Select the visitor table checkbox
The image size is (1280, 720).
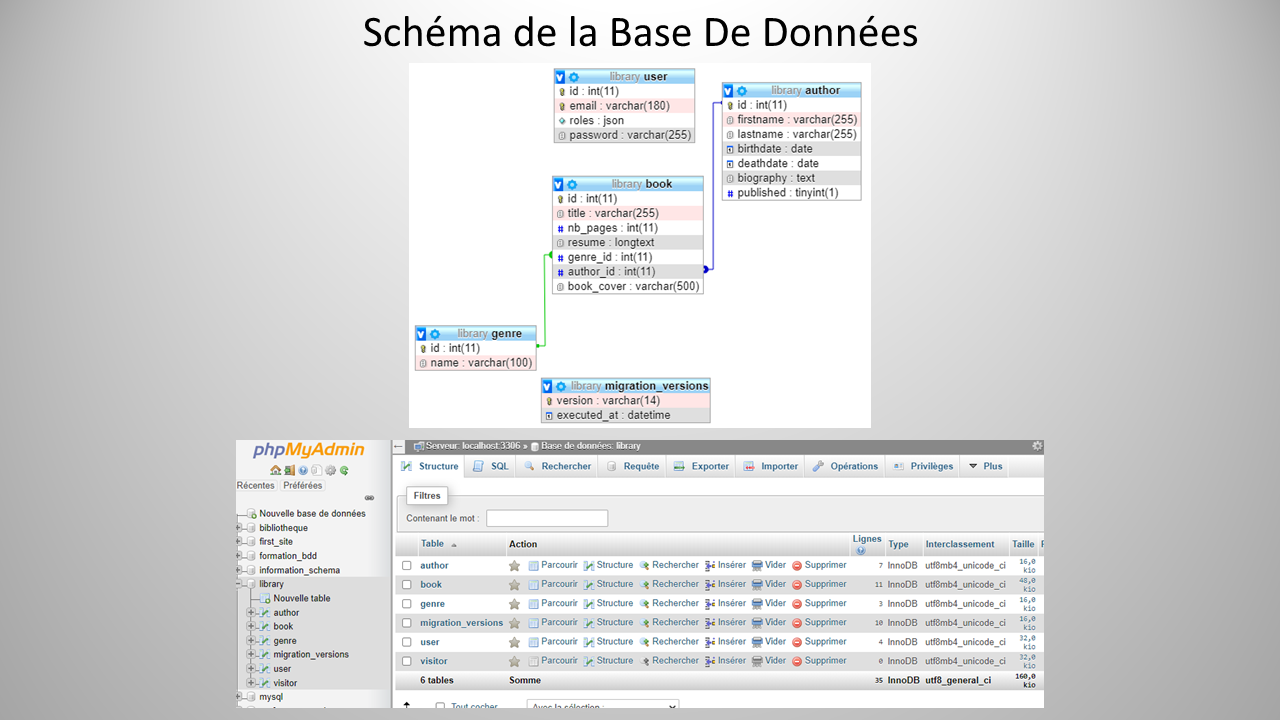[407, 661]
